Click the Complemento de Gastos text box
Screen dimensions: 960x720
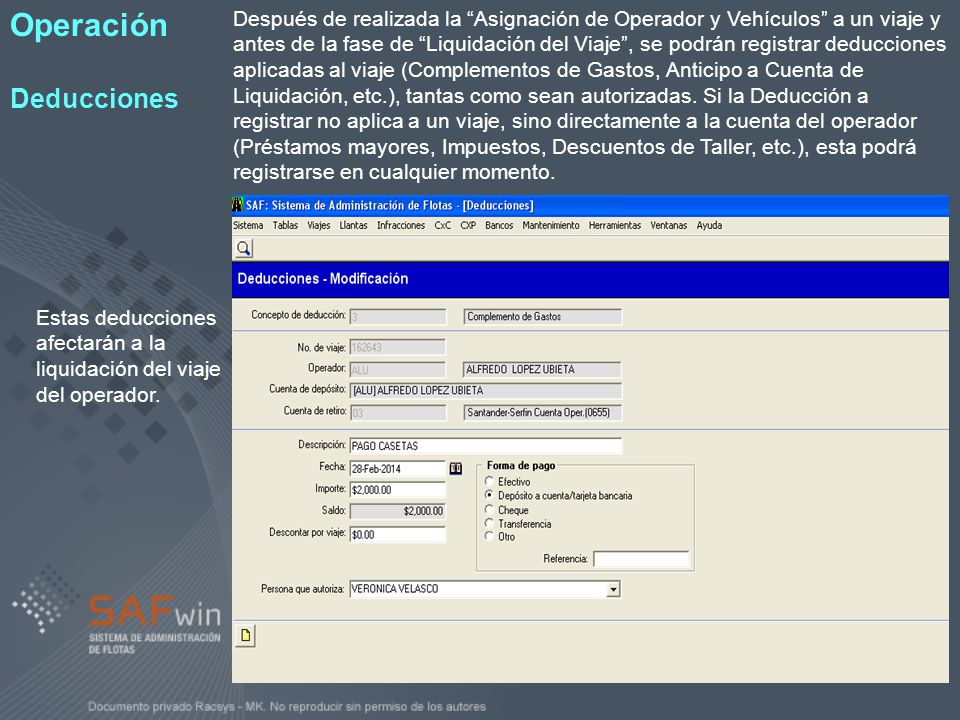pos(542,317)
